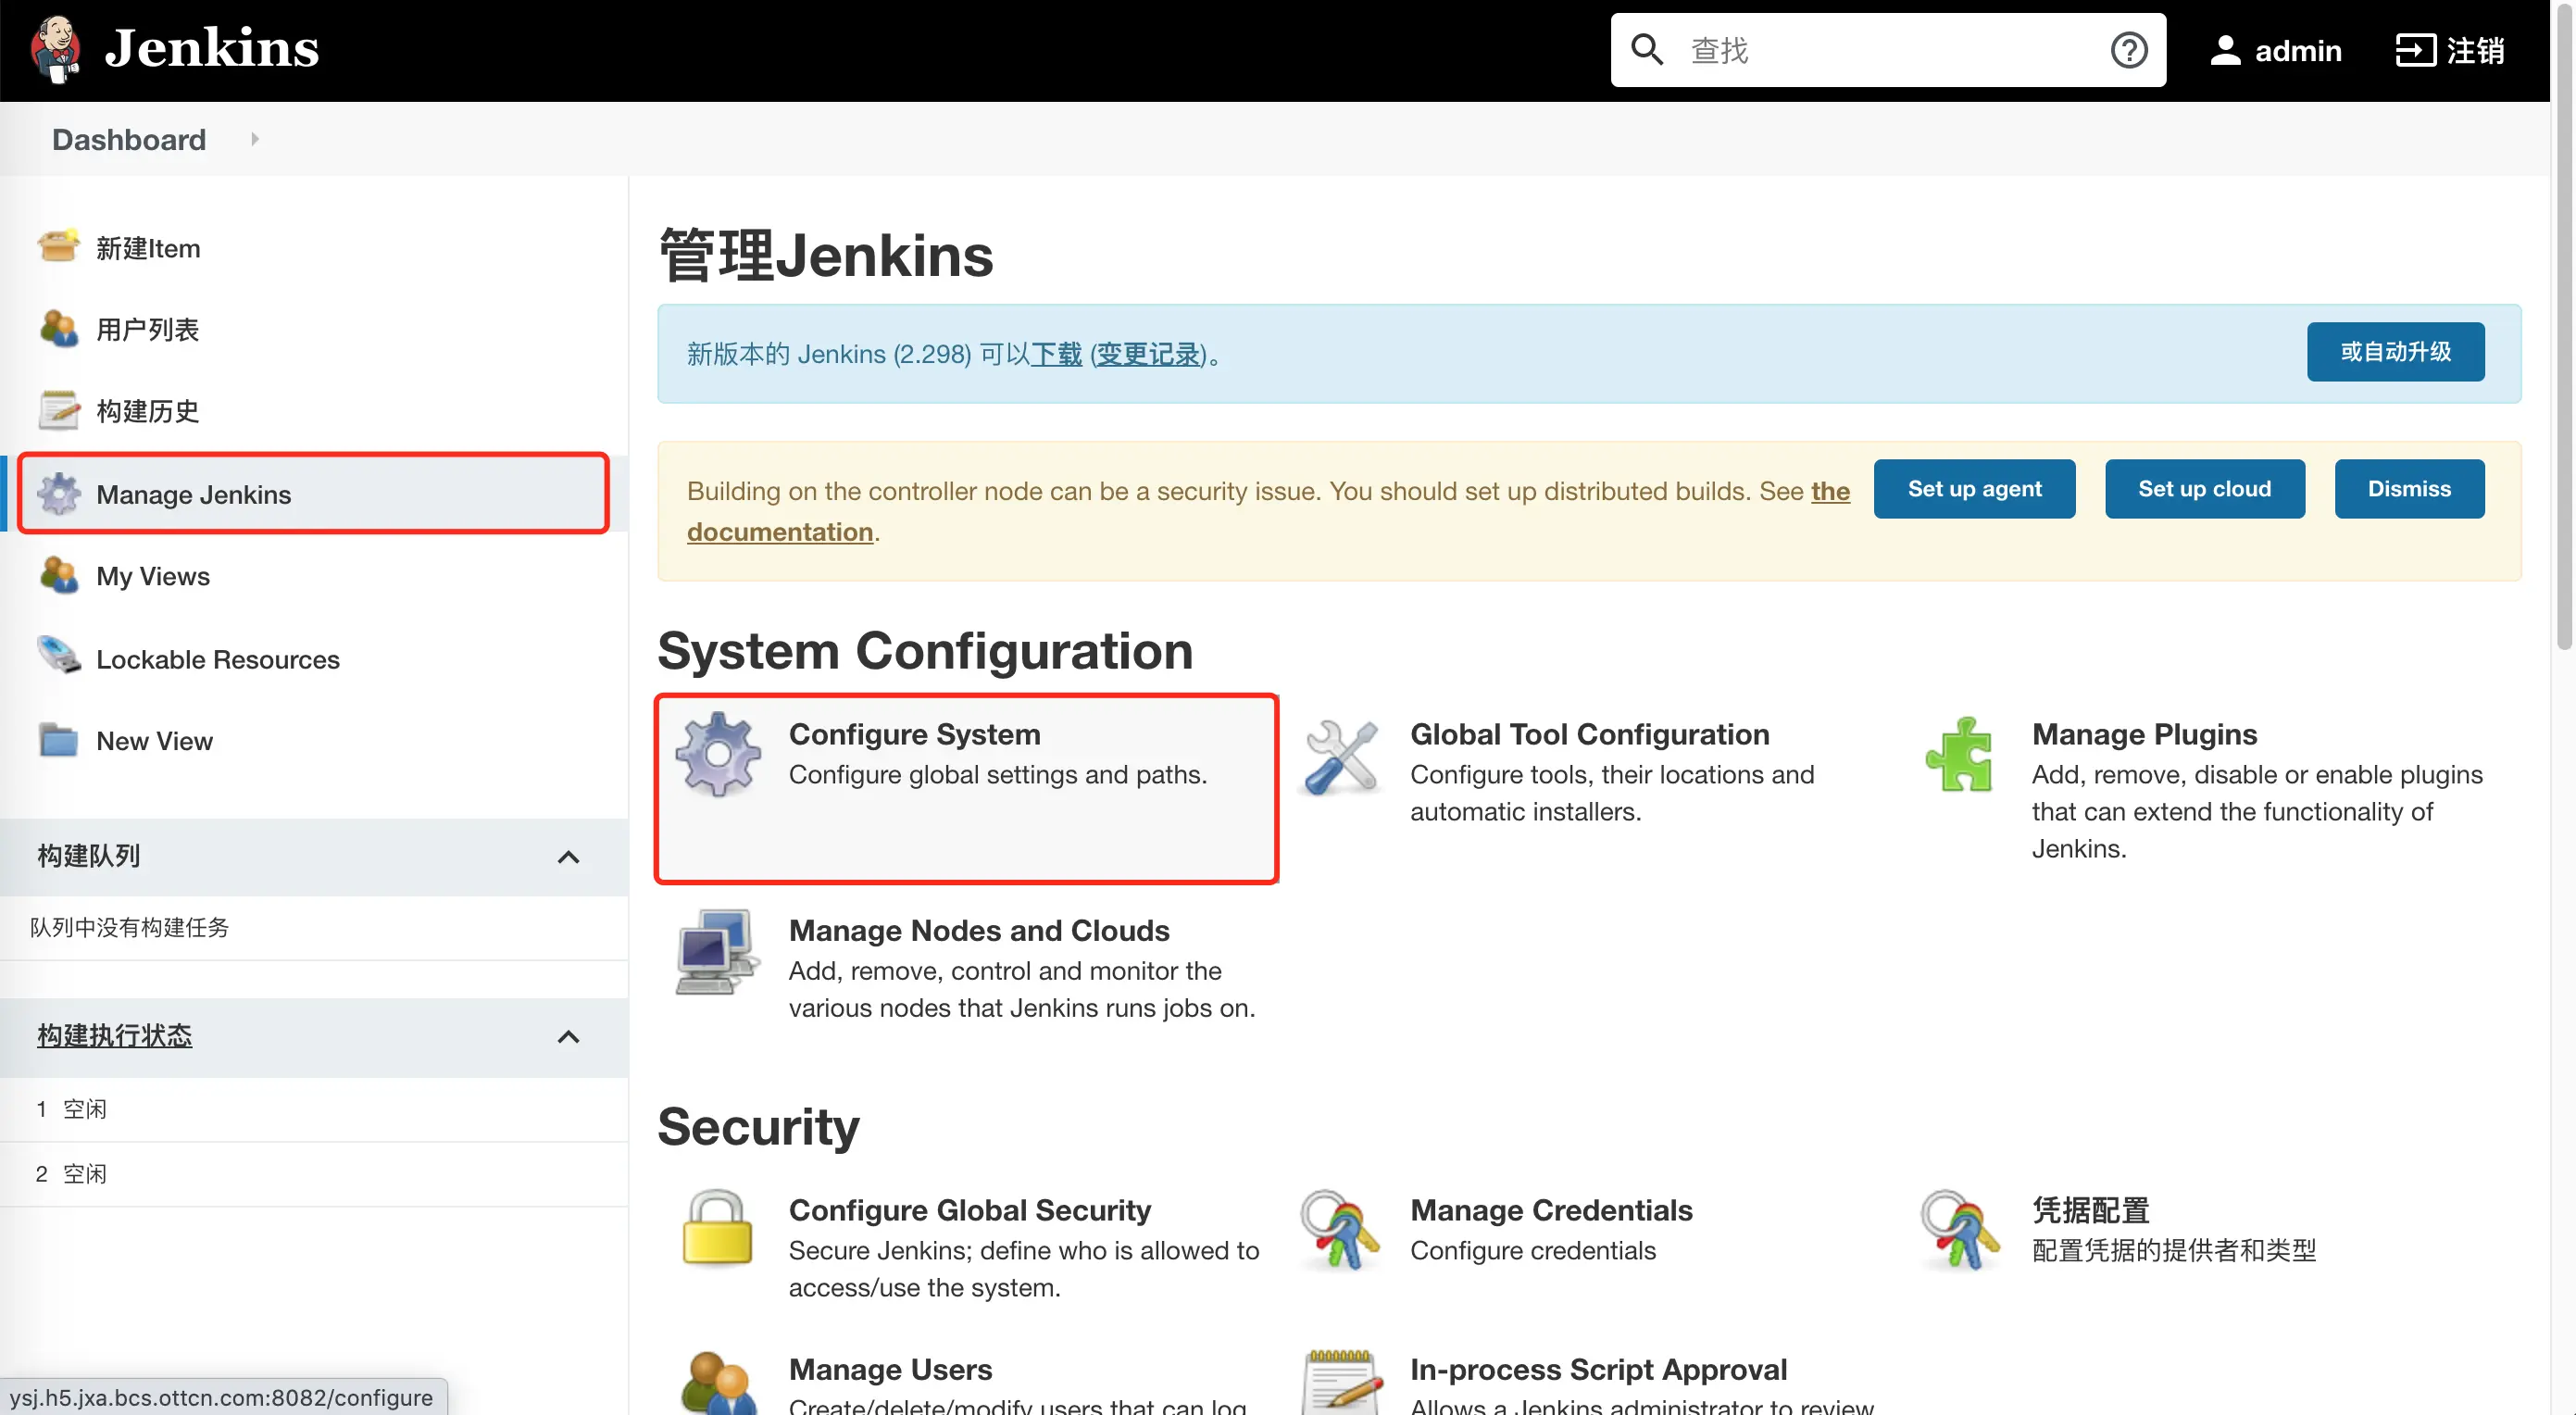Click the Manage Plugins puzzle piece icon
This screenshot has width=2576, height=1415.
pos(1960,754)
